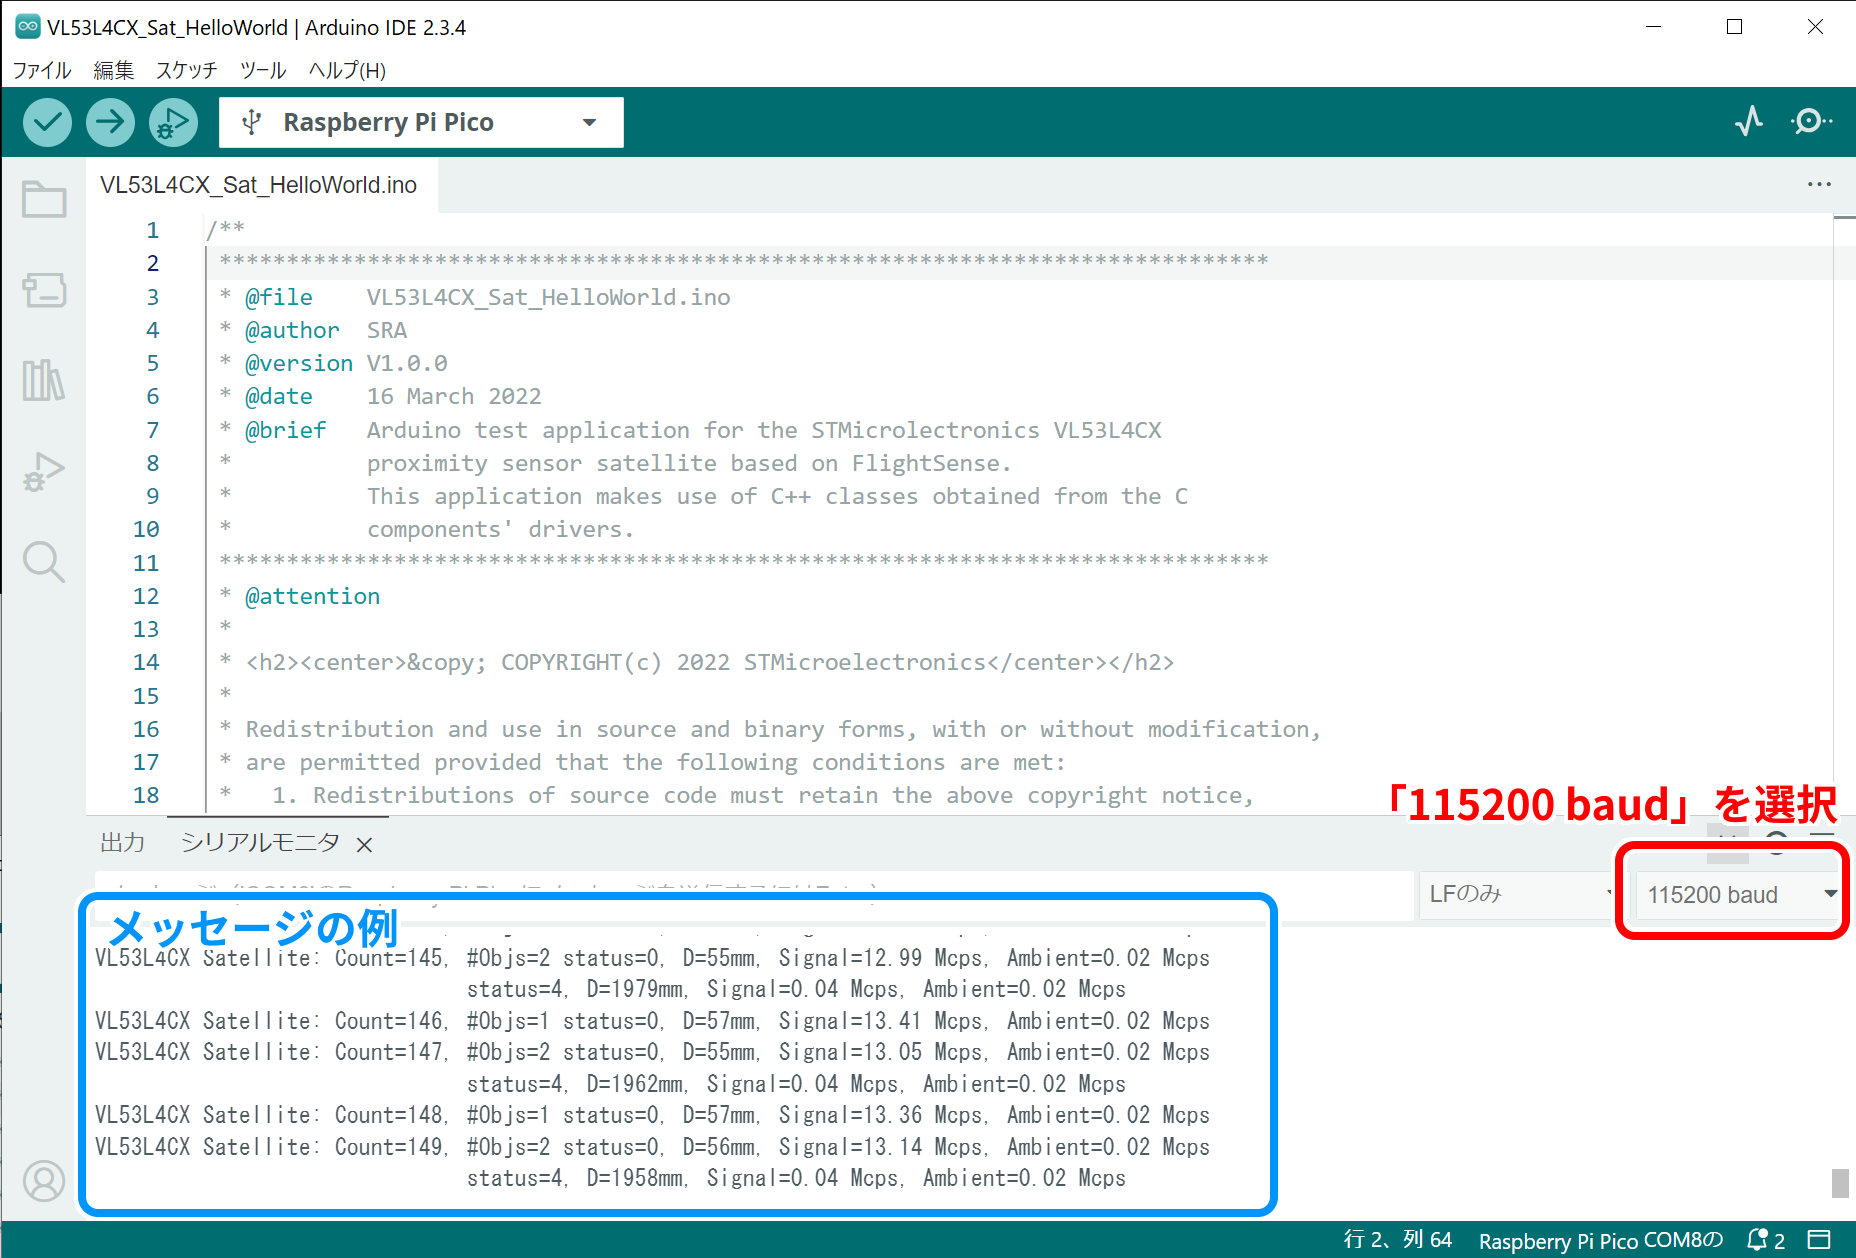Open the Debug sidebar panel icon

click(x=44, y=471)
